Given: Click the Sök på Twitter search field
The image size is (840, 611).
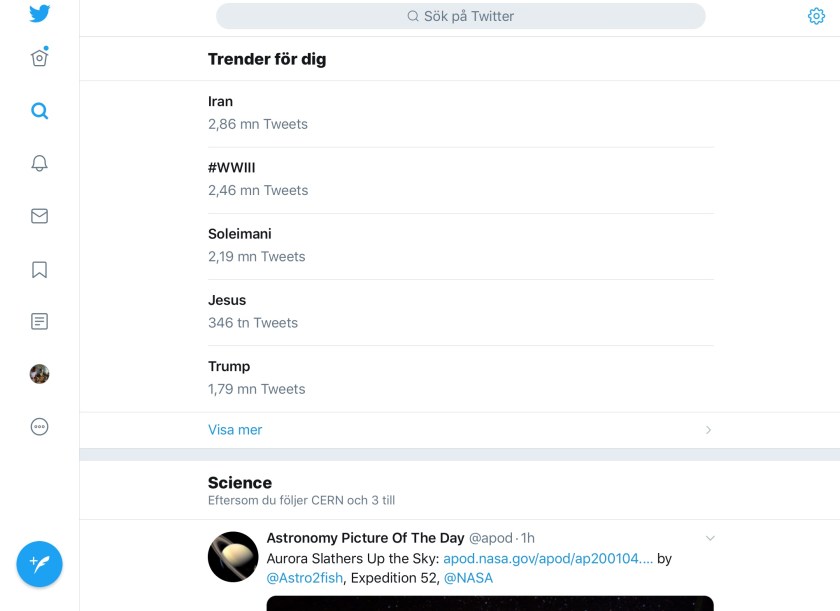Looking at the screenshot, I should point(461,16).
